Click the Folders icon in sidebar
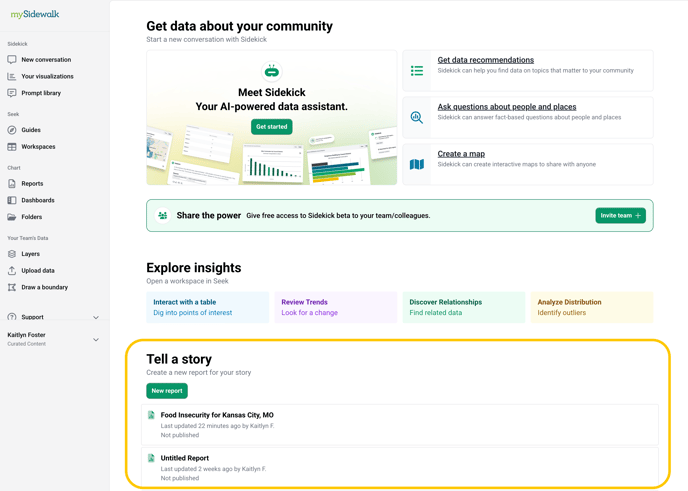Viewport: 688px width, 491px height. tap(12, 217)
